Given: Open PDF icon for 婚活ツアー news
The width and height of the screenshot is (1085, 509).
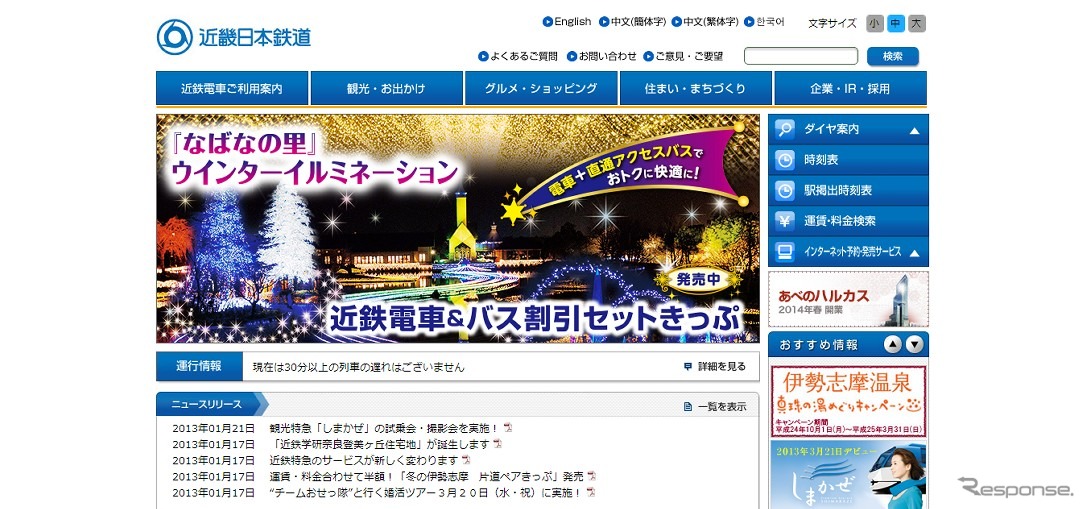Looking at the screenshot, I should tap(591, 492).
